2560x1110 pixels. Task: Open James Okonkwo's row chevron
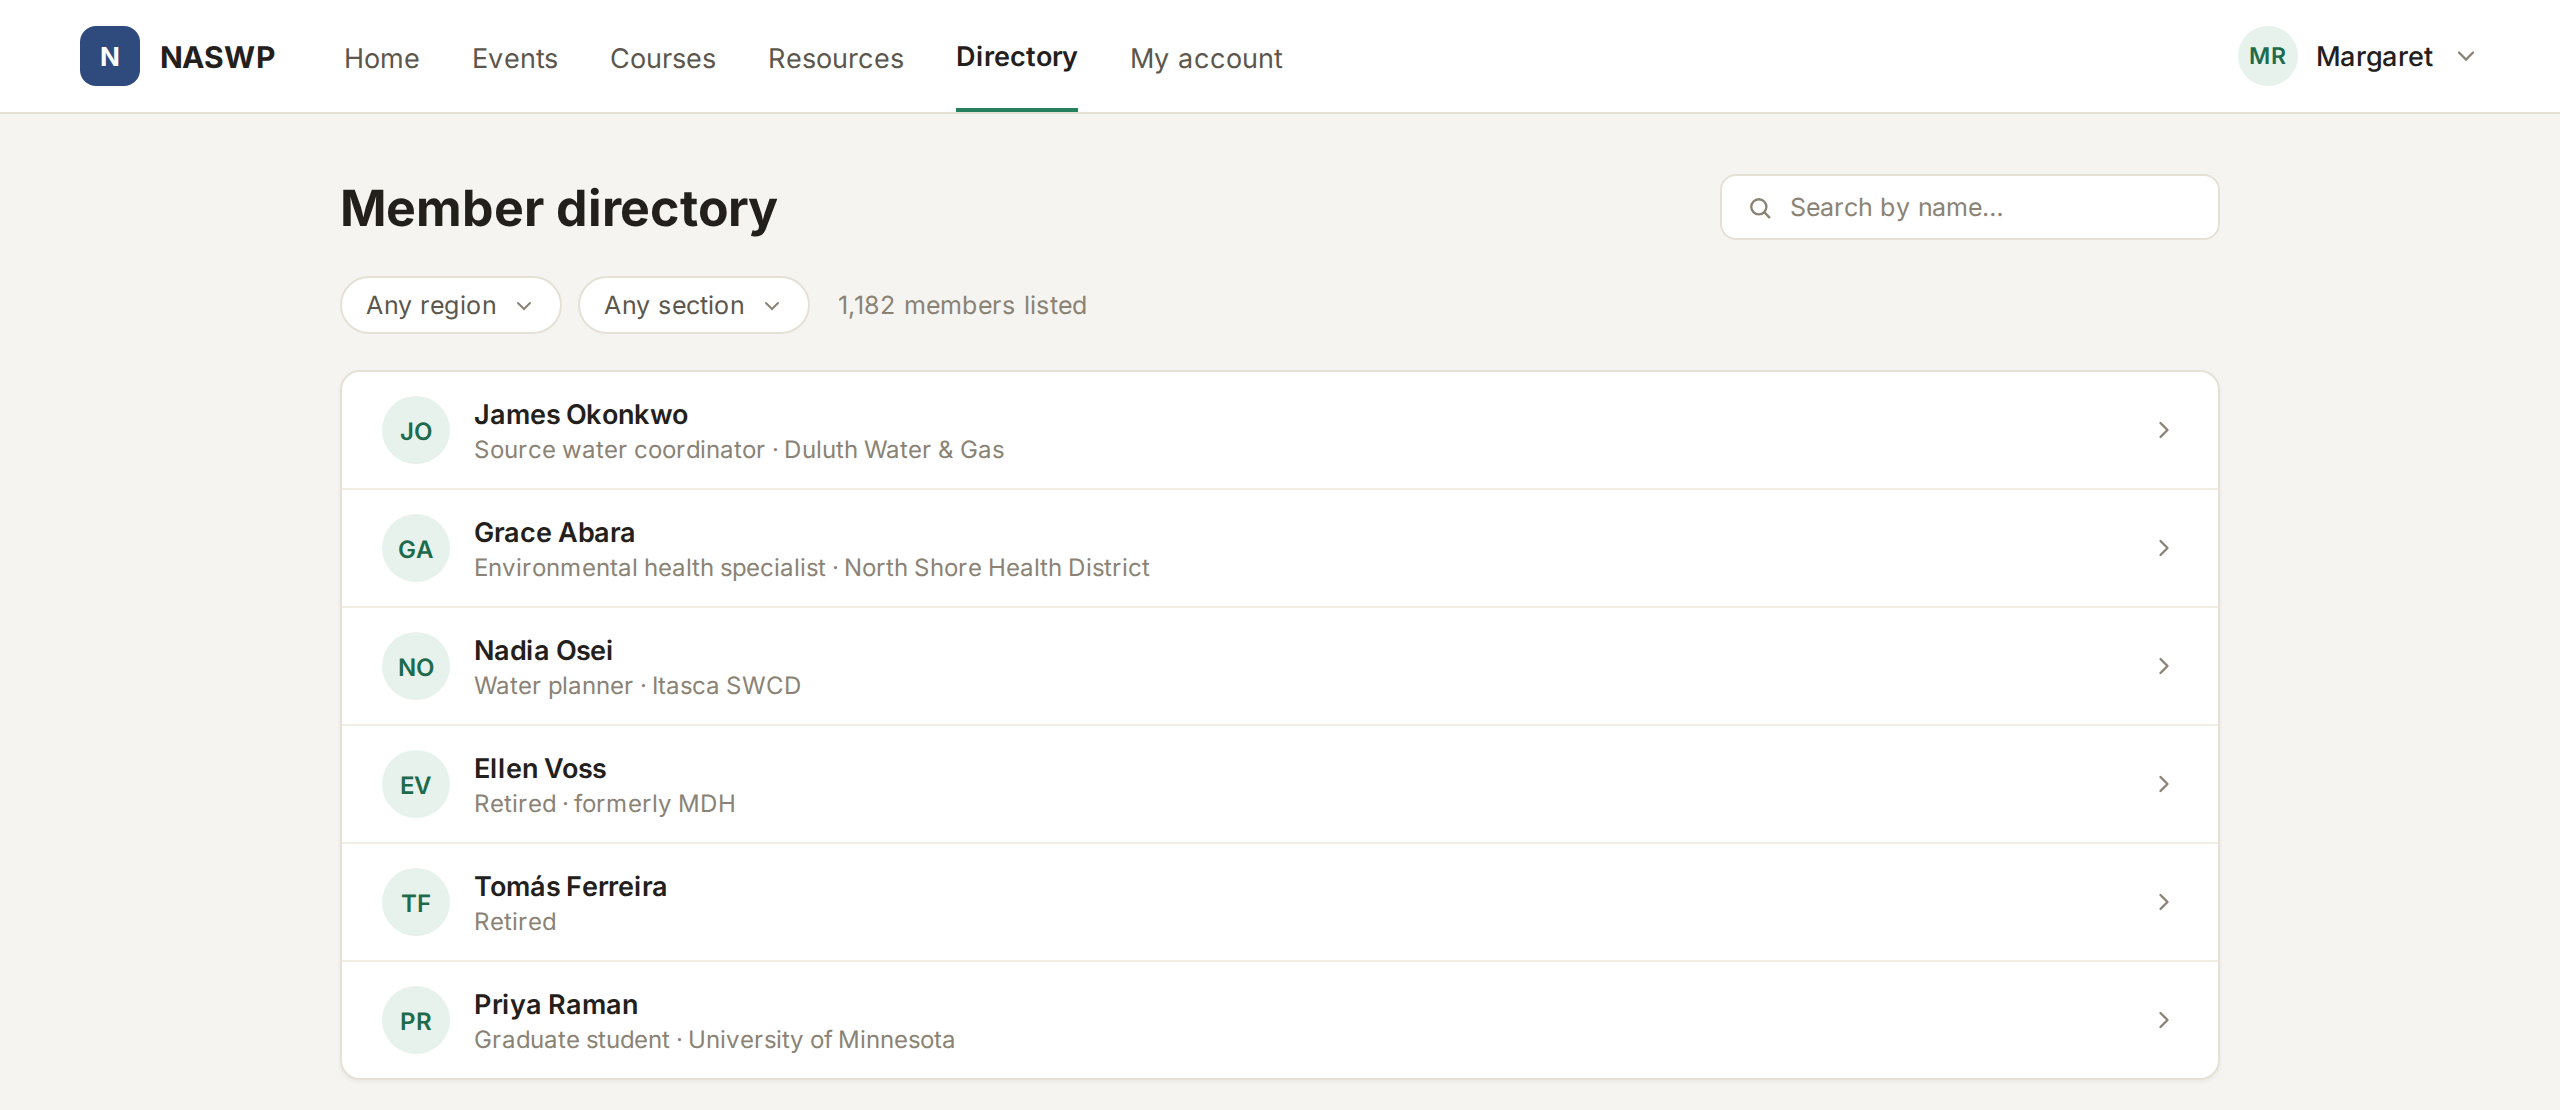click(2163, 430)
